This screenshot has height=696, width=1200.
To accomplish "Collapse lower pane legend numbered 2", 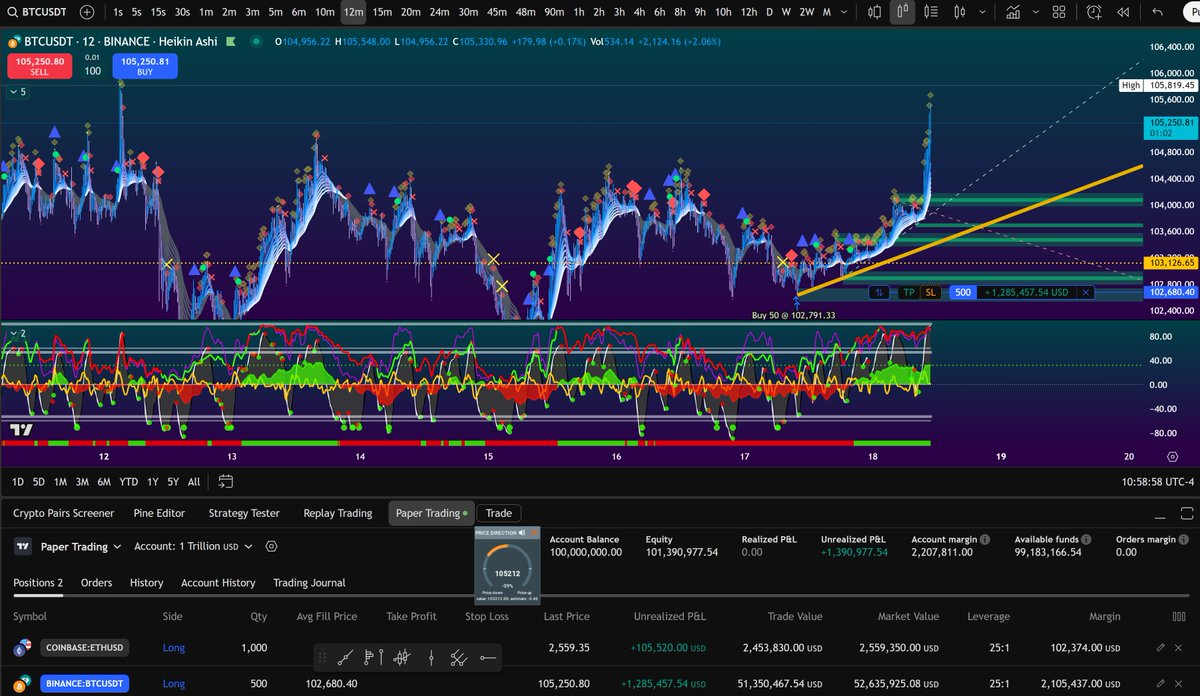I will (17, 333).
